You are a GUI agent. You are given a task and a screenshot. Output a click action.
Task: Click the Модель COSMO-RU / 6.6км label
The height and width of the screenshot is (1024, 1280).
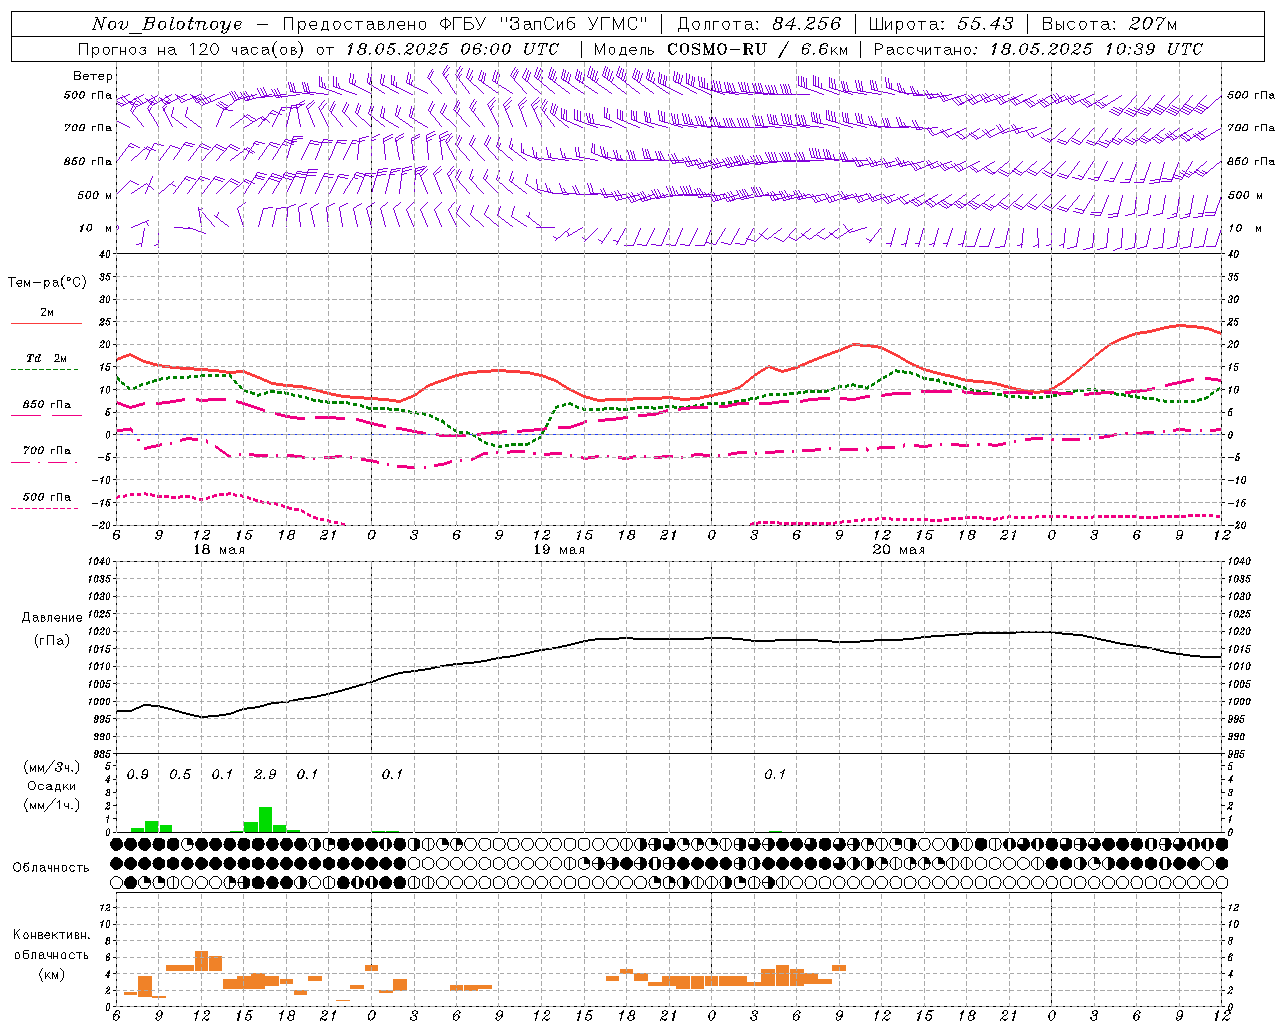tap(721, 49)
